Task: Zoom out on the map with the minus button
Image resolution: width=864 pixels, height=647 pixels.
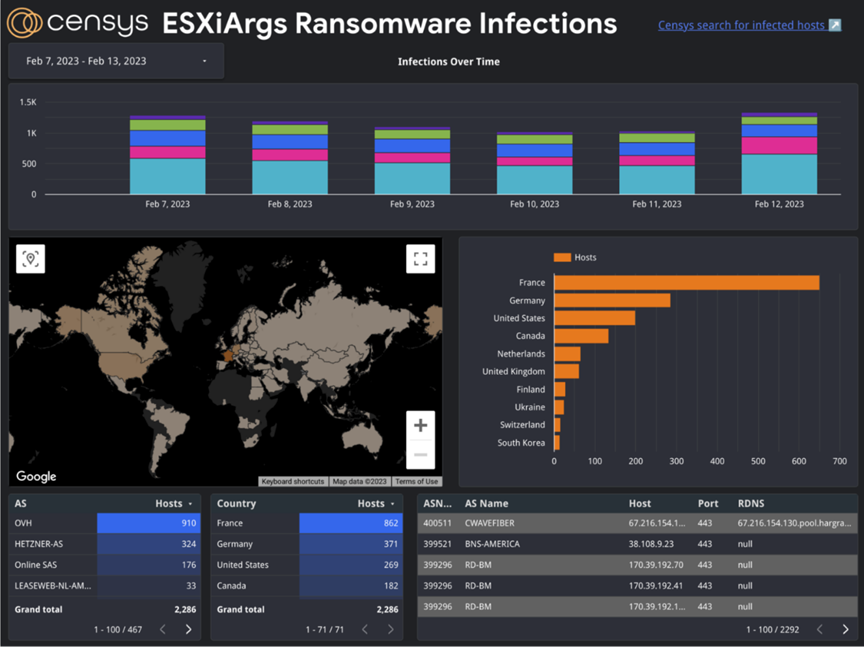Action: tap(420, 455)
